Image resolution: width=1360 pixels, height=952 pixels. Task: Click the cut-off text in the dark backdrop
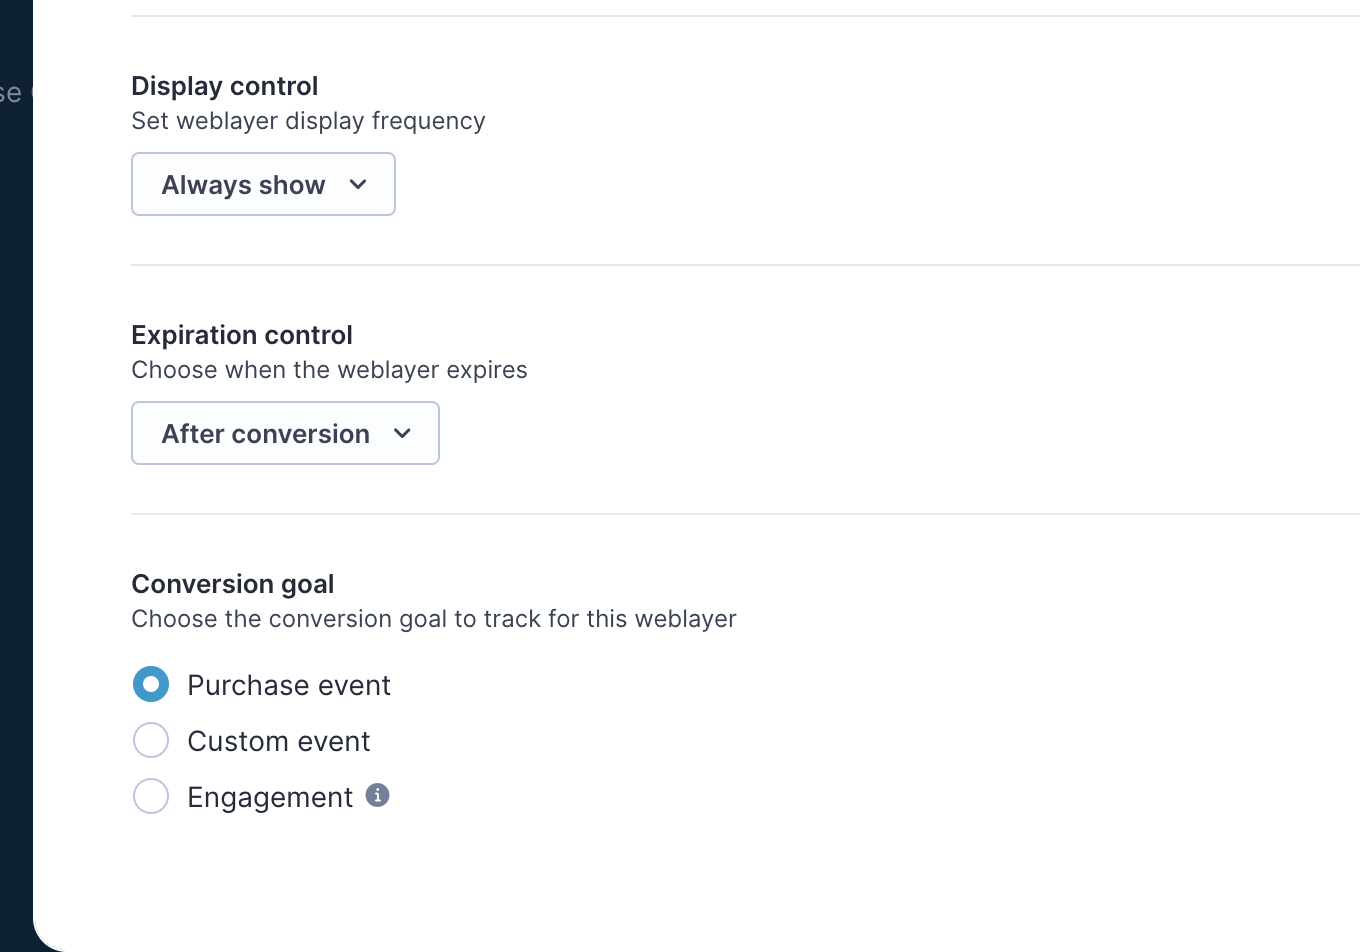coord(12,94)
